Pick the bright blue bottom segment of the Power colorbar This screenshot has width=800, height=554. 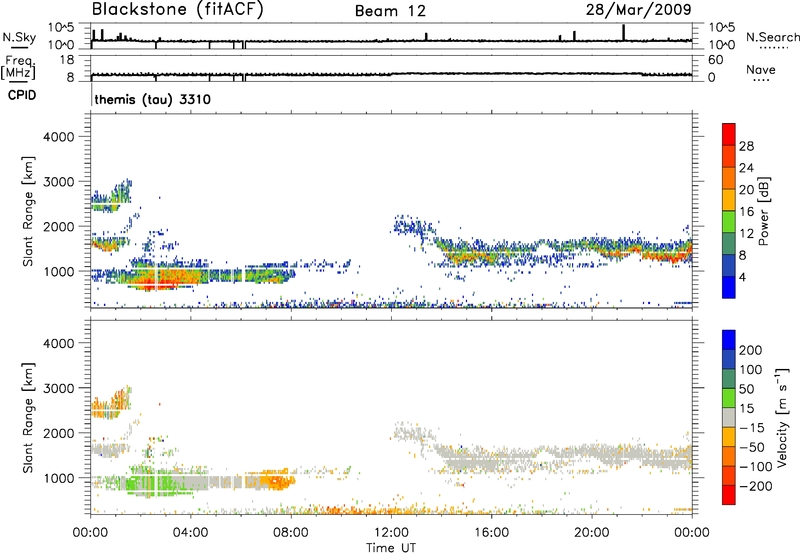click(x=729, y=287)
